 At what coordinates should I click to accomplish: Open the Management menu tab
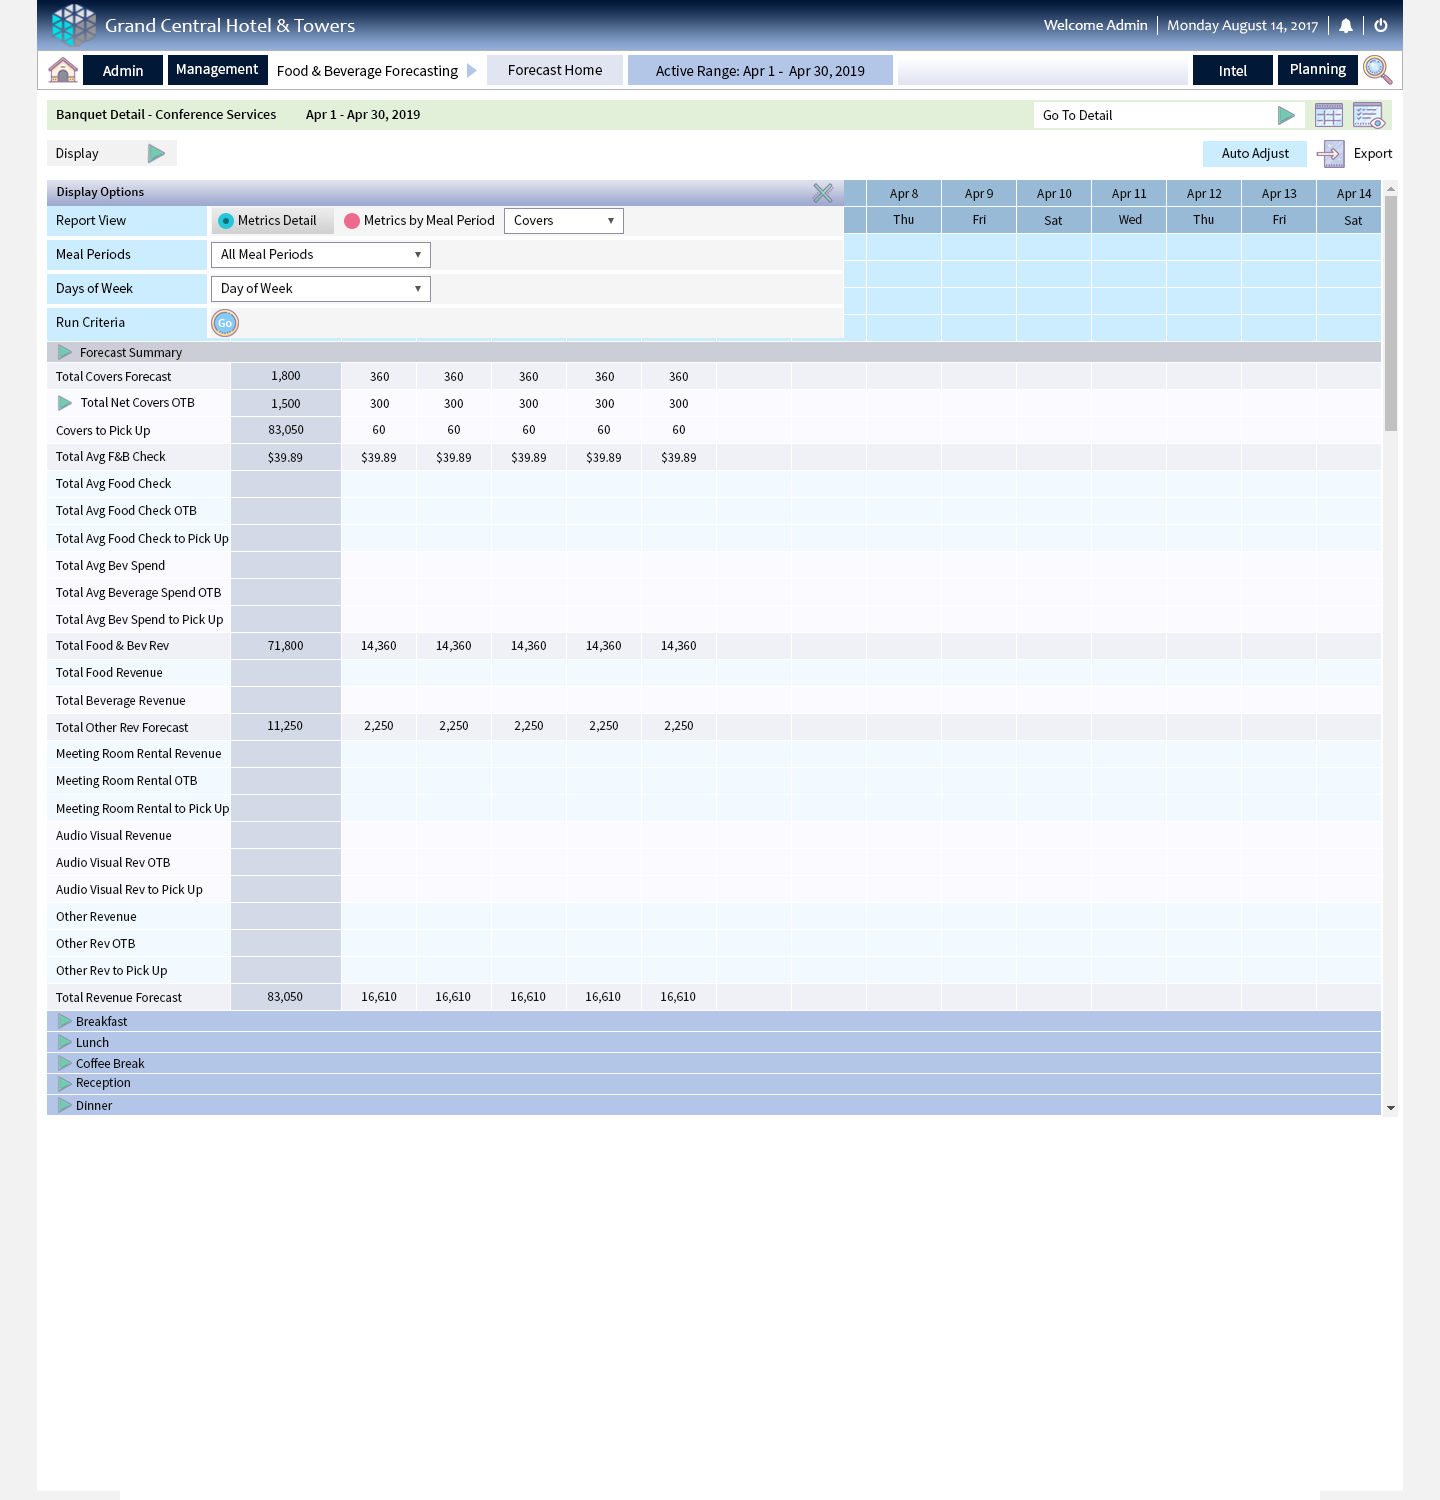pos(217,70)
